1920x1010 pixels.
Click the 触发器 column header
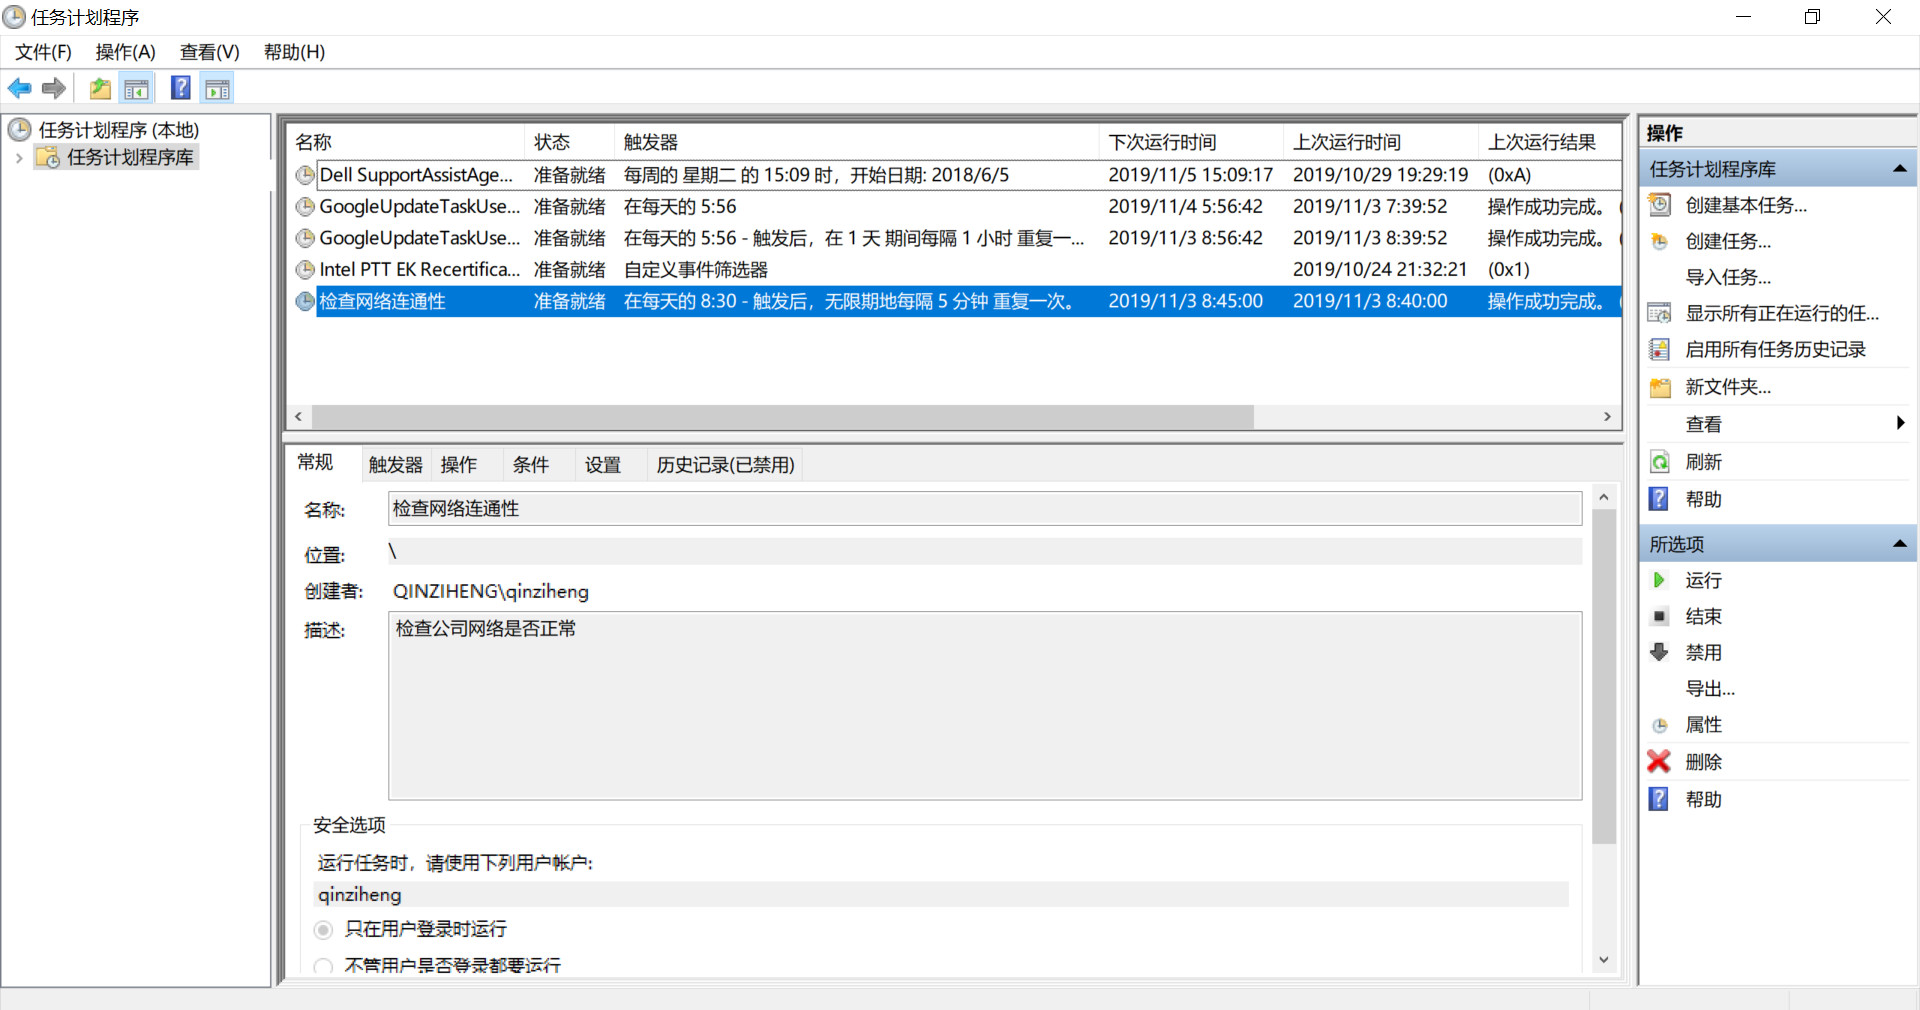pos(857,142)
